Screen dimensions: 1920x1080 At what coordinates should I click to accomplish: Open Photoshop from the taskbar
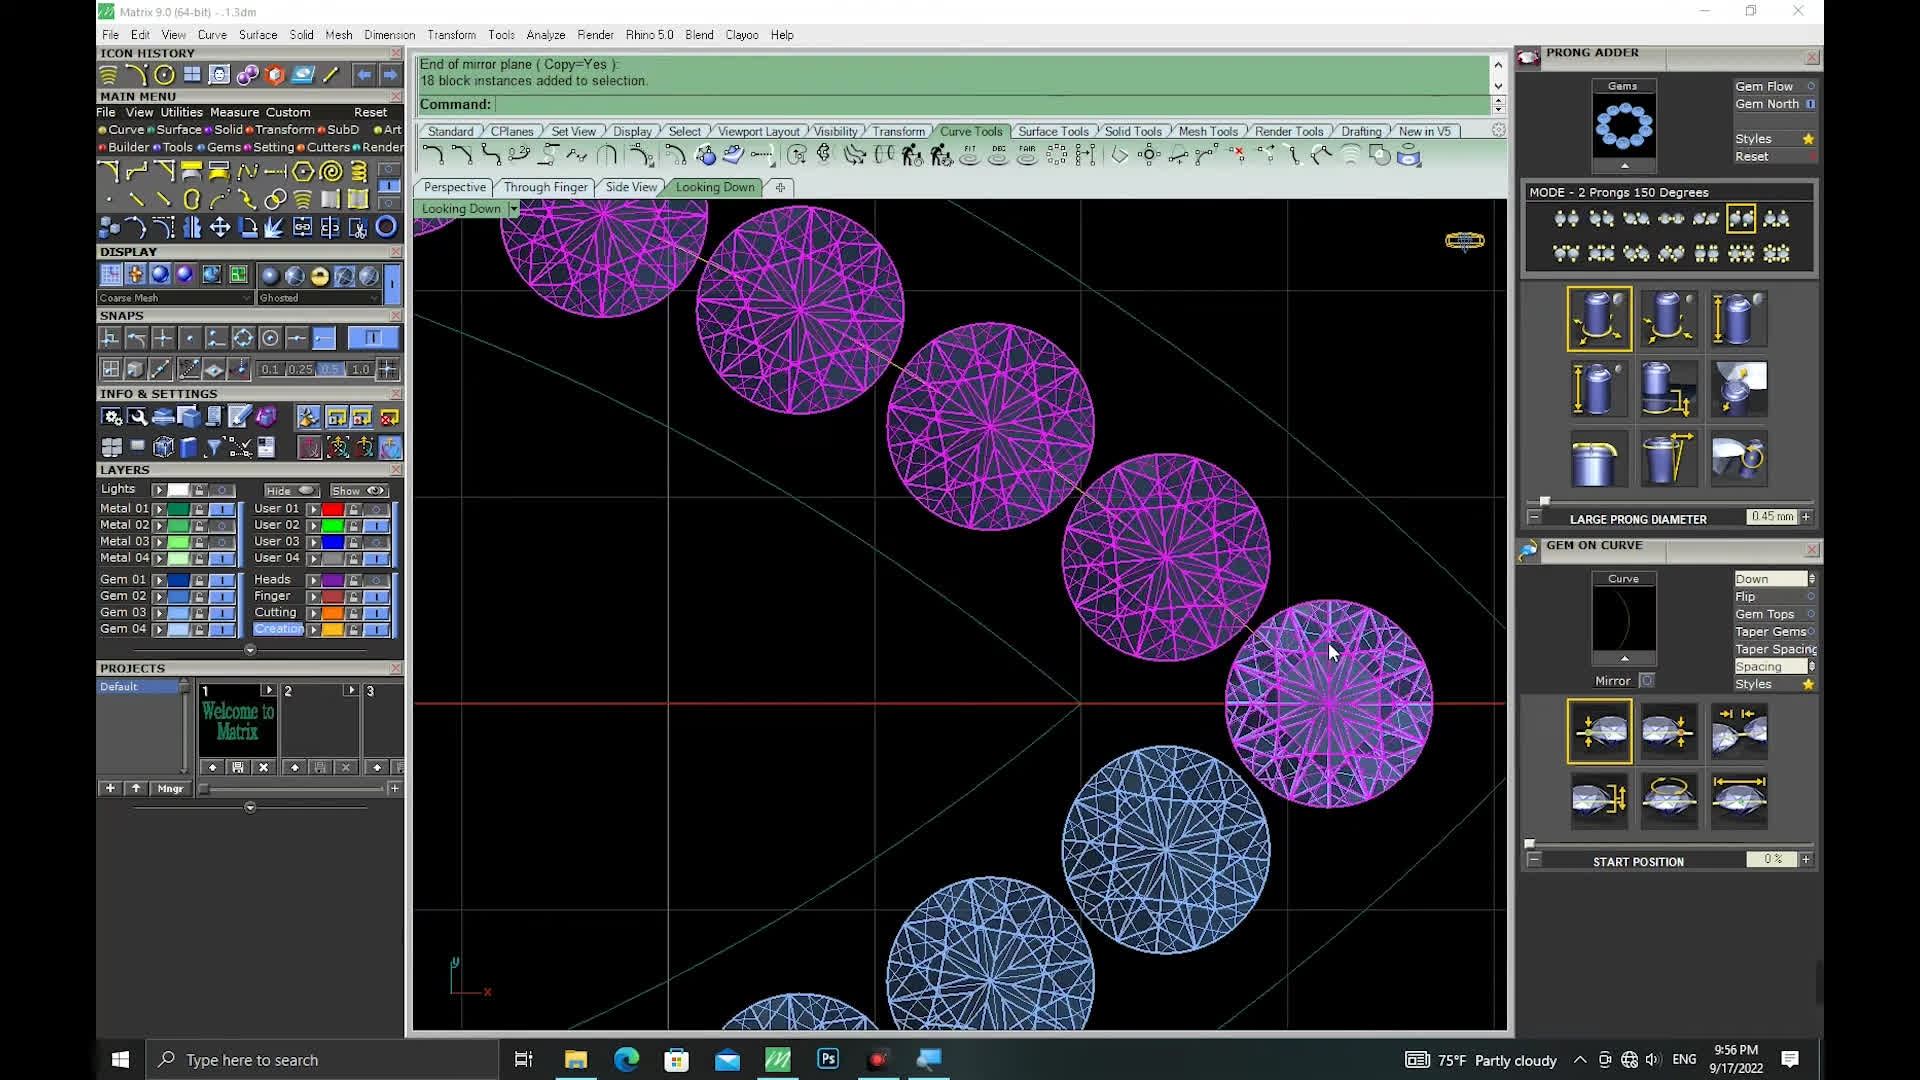[x=828, y=1059]
